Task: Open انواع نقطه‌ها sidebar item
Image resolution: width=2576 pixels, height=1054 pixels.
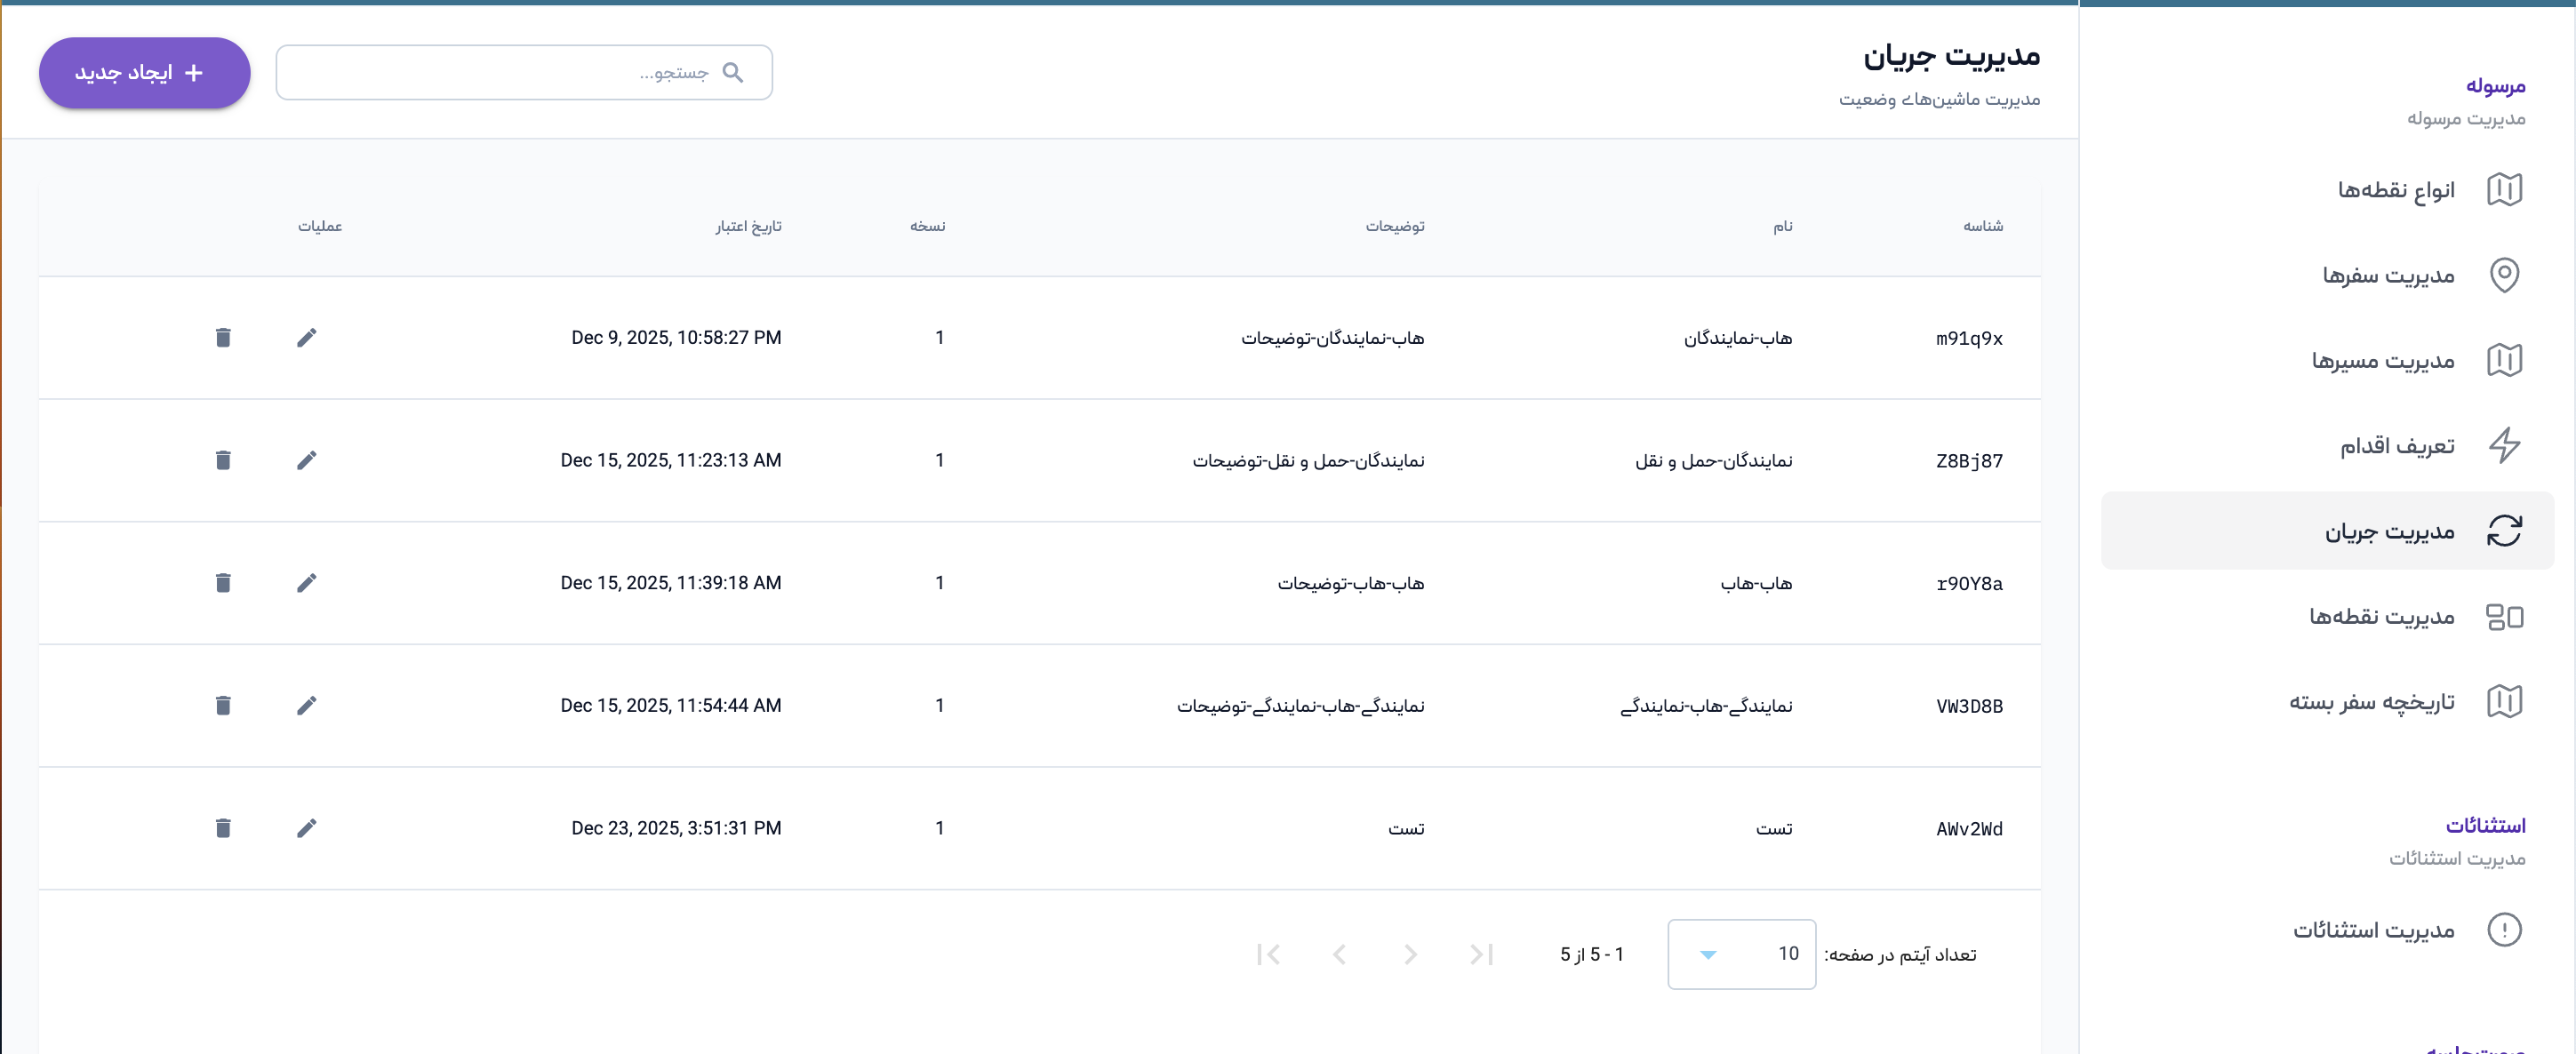Action: [x=2395, y=190]
